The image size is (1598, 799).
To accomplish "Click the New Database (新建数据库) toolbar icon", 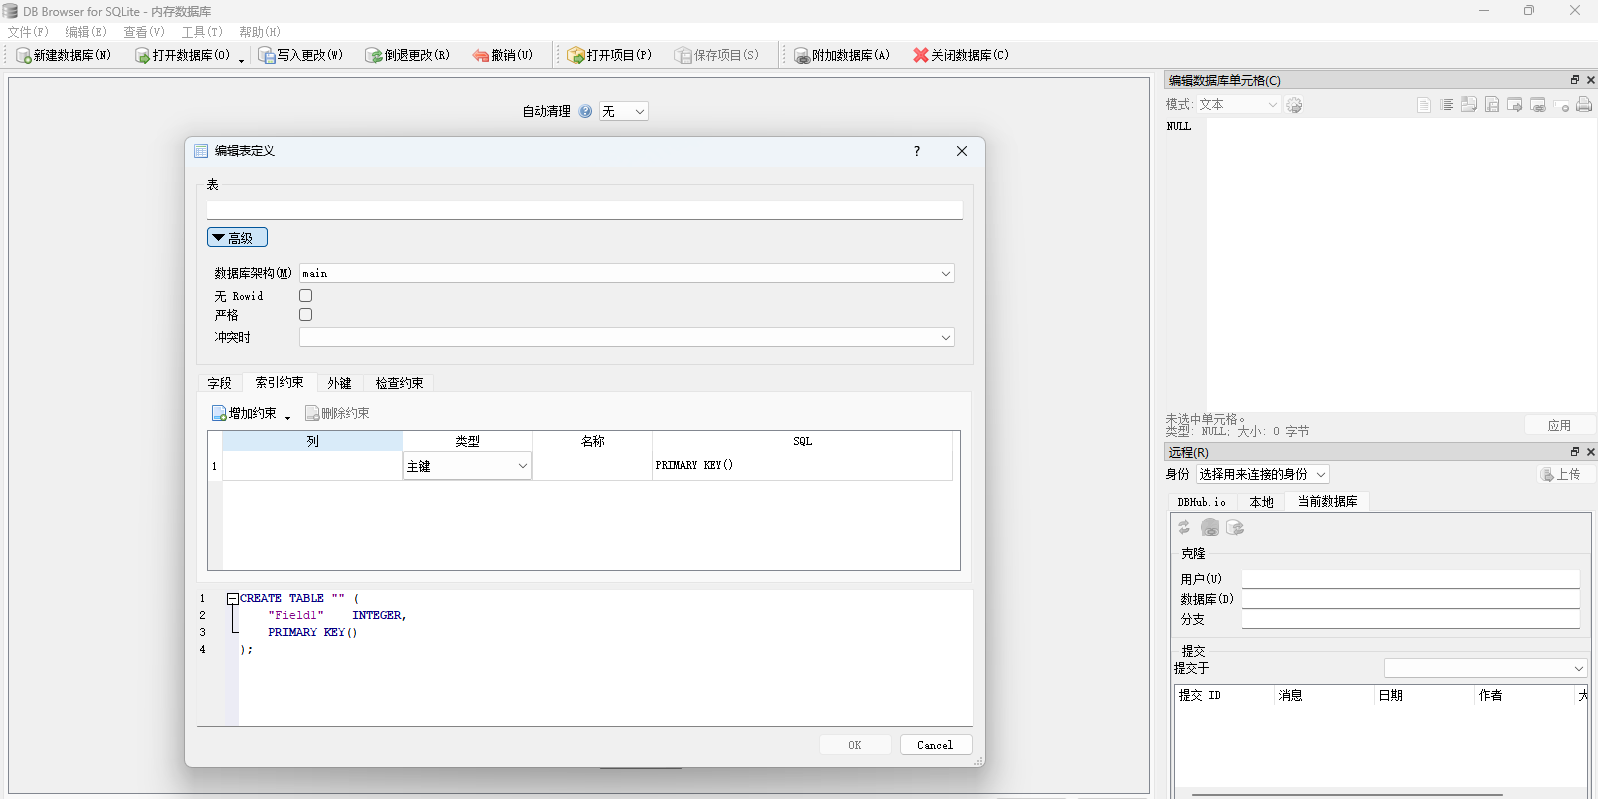I will (x=24, y=56).
